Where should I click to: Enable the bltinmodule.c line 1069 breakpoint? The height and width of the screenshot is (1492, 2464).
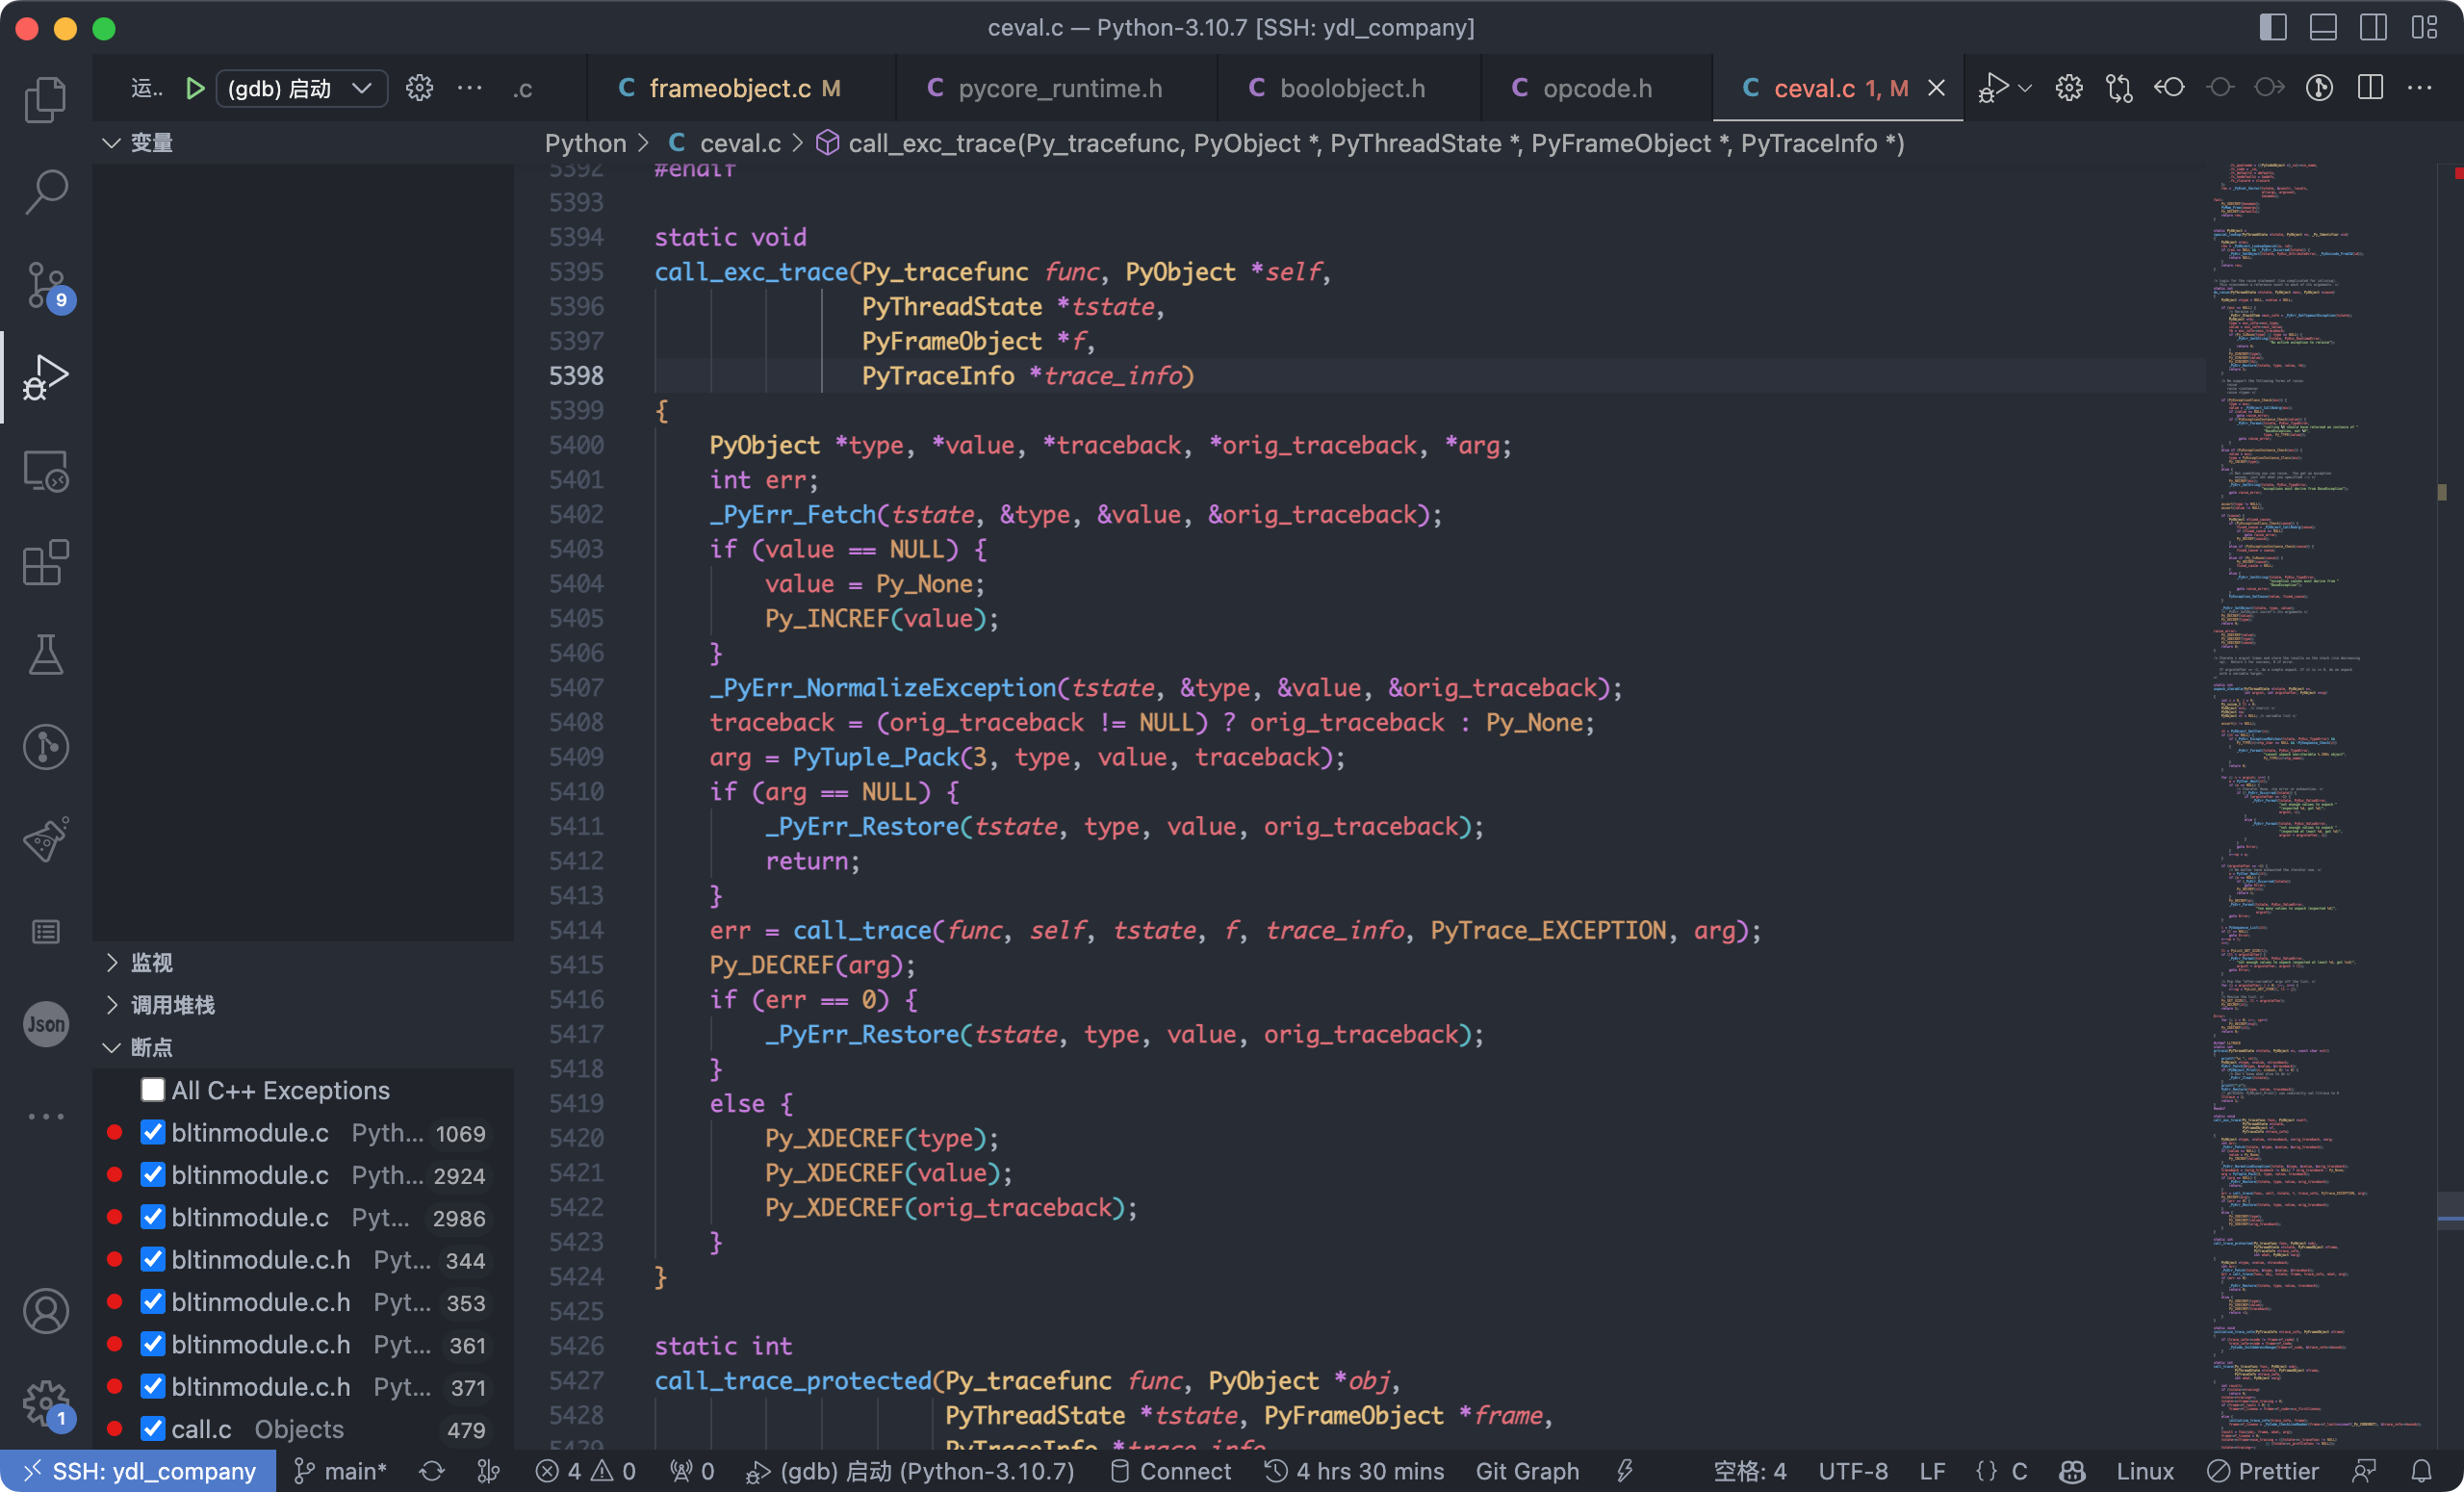(151, 1131)
